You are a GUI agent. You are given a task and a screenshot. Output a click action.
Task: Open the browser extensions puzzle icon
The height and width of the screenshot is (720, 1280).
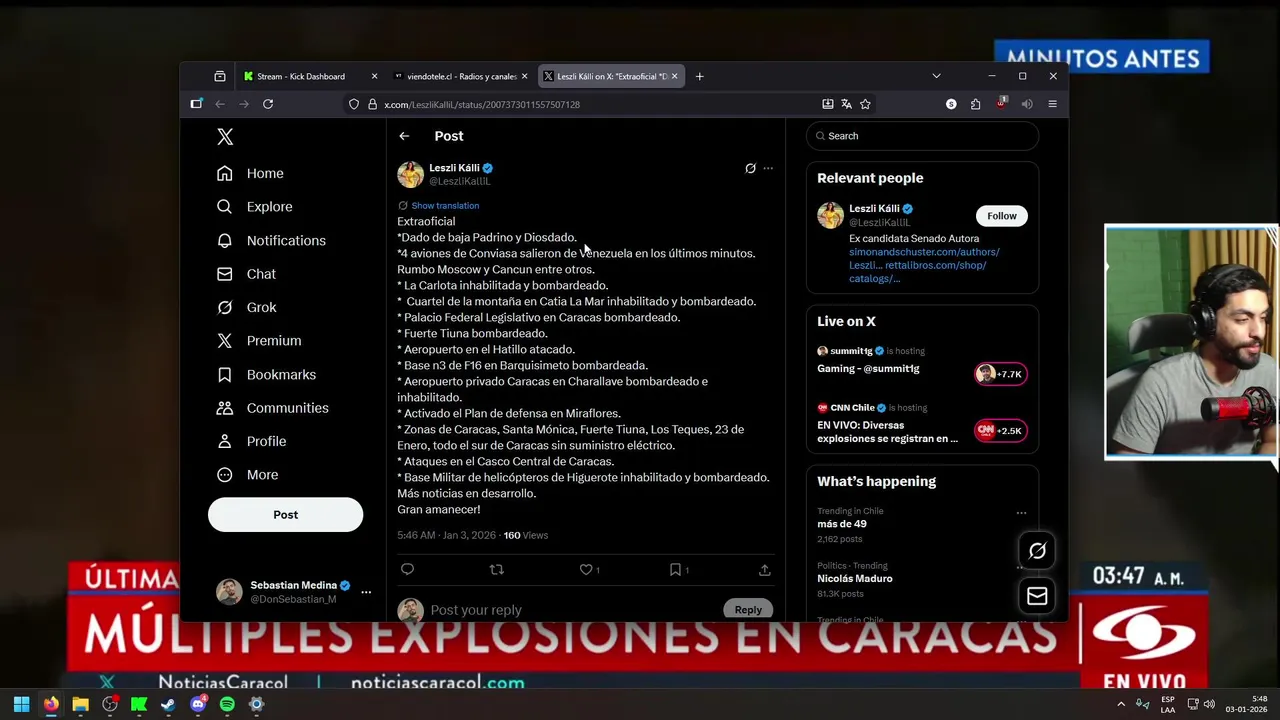976,104
